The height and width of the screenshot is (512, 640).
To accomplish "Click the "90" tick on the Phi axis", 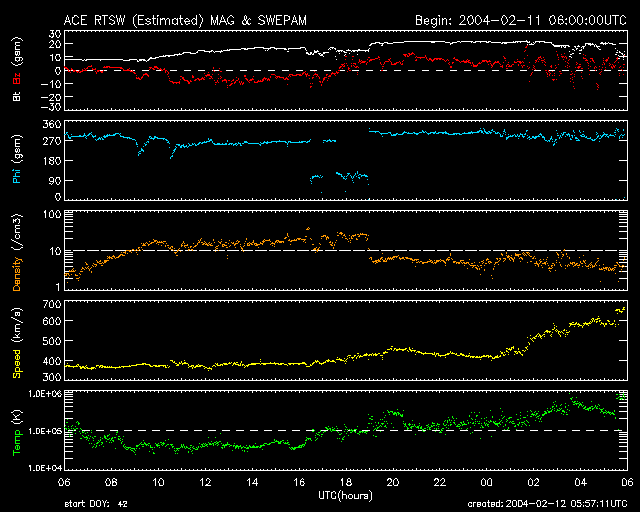I will 55,180.
